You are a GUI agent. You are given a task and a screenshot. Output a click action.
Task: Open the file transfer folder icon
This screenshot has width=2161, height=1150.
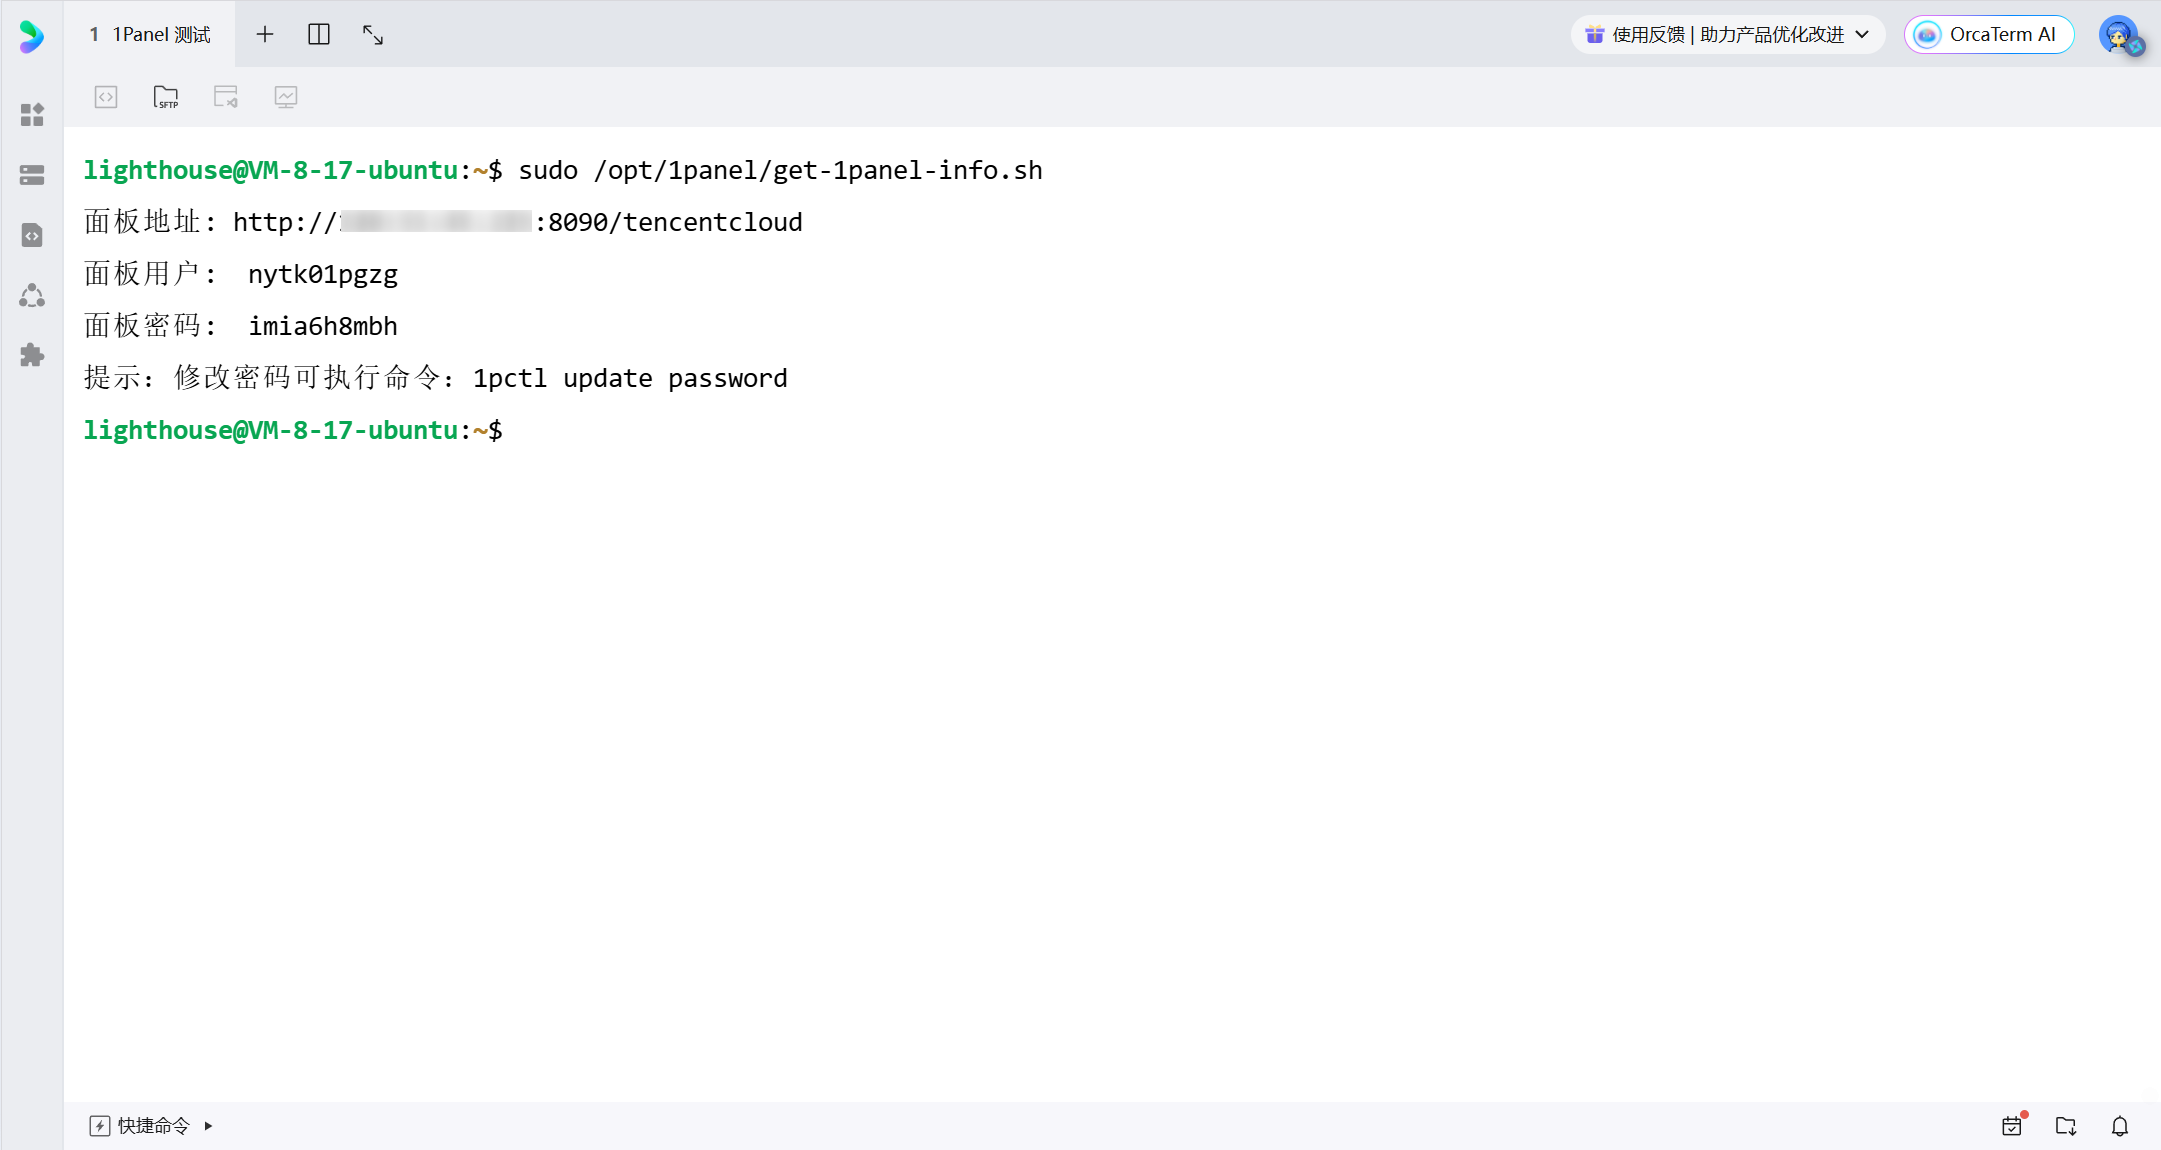tap(2066, 1126)
